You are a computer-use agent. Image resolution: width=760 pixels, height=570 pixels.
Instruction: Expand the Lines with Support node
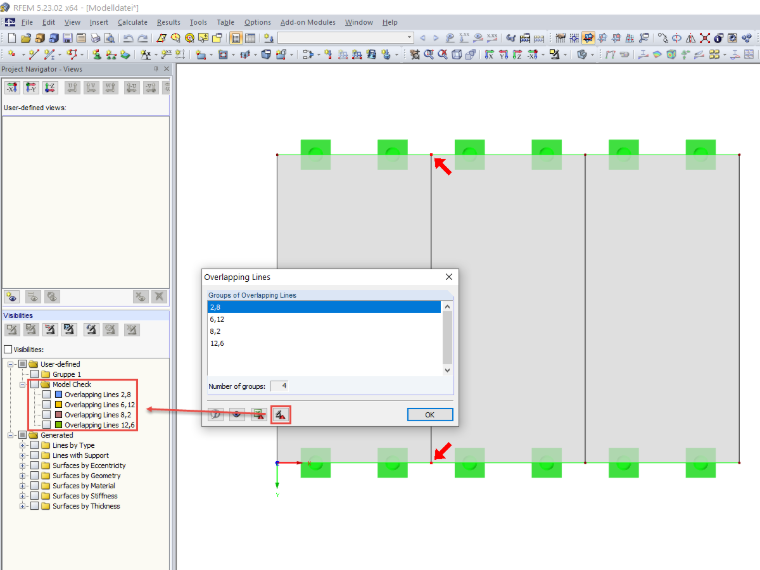(x=22, y=455)
